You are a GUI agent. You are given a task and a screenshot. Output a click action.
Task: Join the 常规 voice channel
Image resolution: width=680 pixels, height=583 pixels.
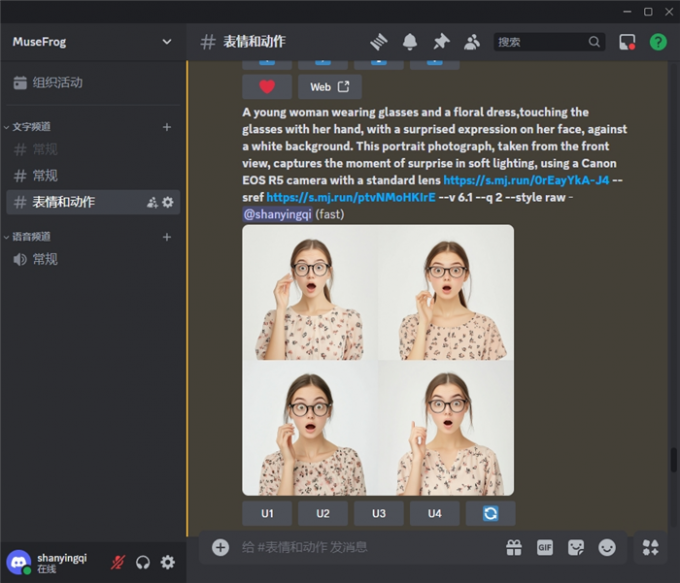pyautogui.click(x=93, y=259)
